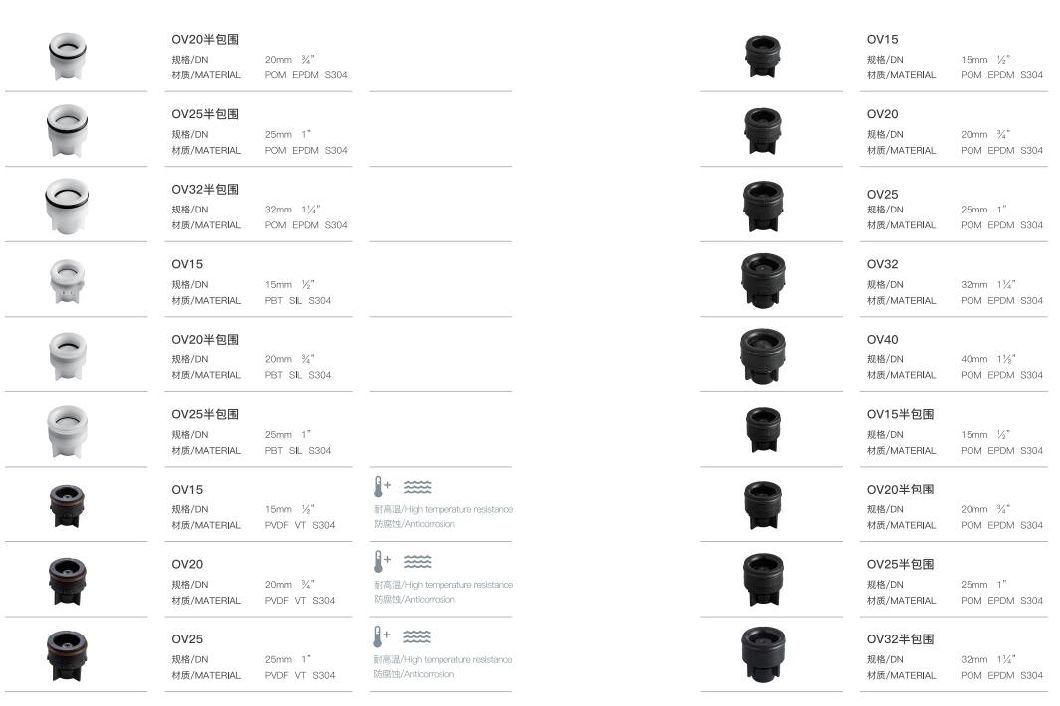Pick the black OV15 POM valve image, top right
The height and width of the screenshot is (706, 1060).
(x=763, y=56)
